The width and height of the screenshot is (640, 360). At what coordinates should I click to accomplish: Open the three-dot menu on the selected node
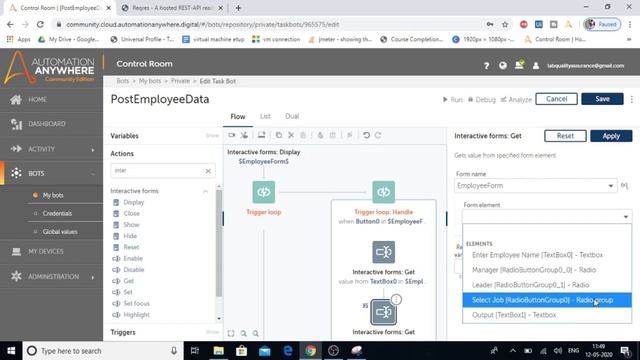tap(396, 300)
